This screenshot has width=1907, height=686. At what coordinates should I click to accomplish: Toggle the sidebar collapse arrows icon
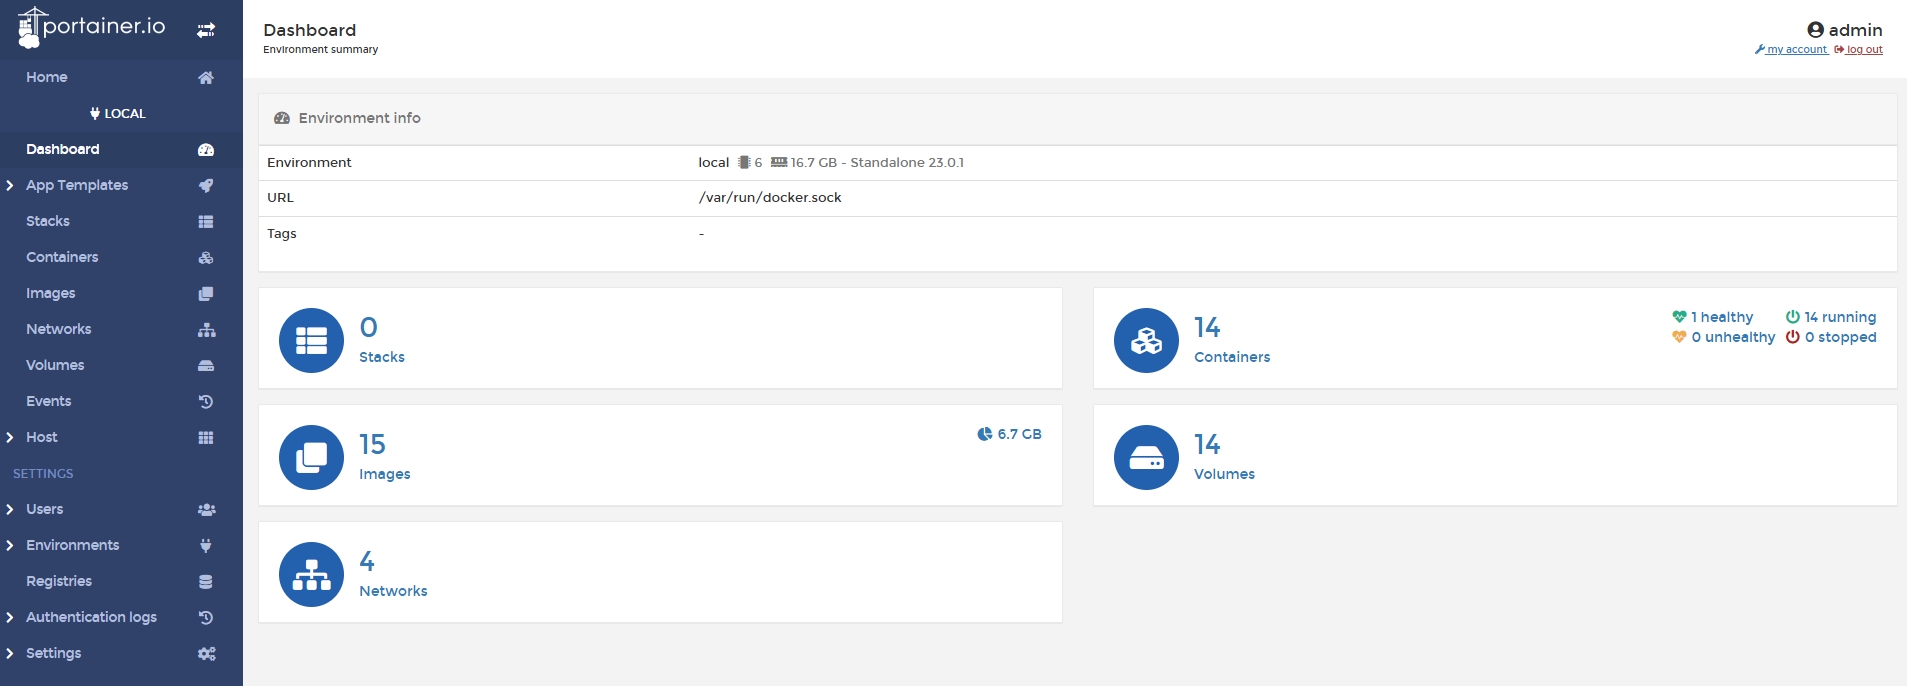(206, 31)
